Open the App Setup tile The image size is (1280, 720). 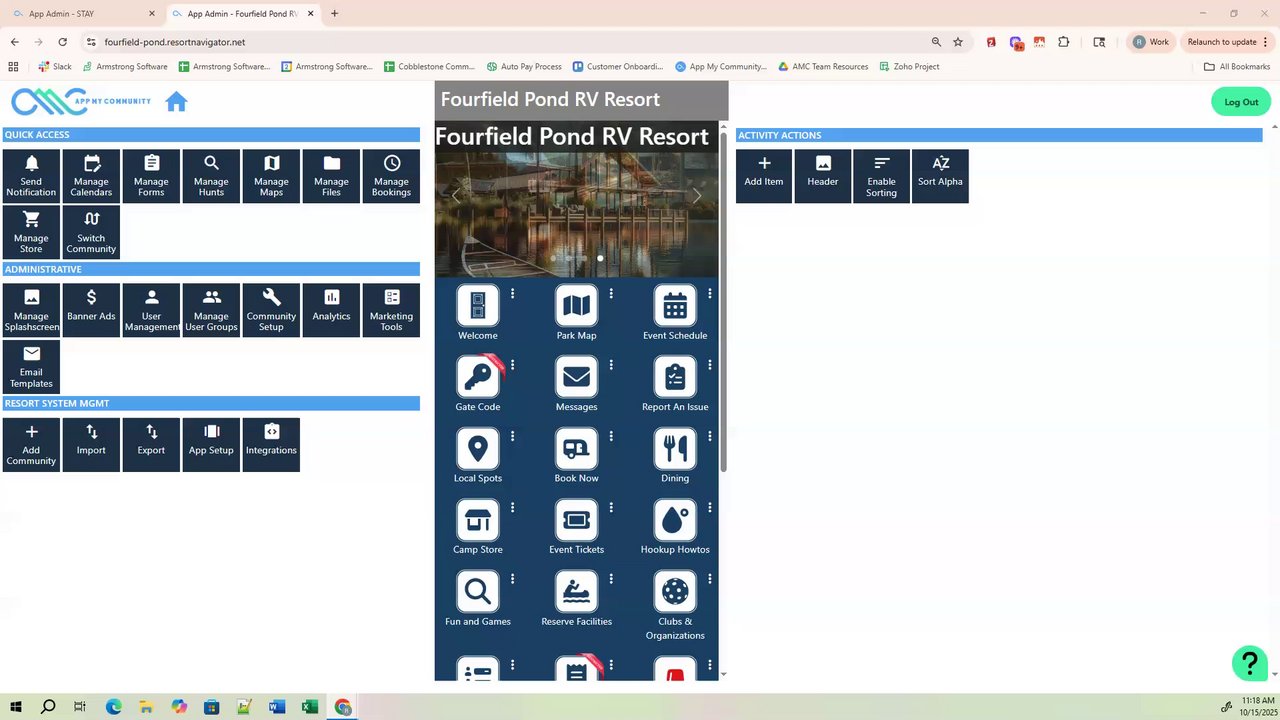(211, 444)
